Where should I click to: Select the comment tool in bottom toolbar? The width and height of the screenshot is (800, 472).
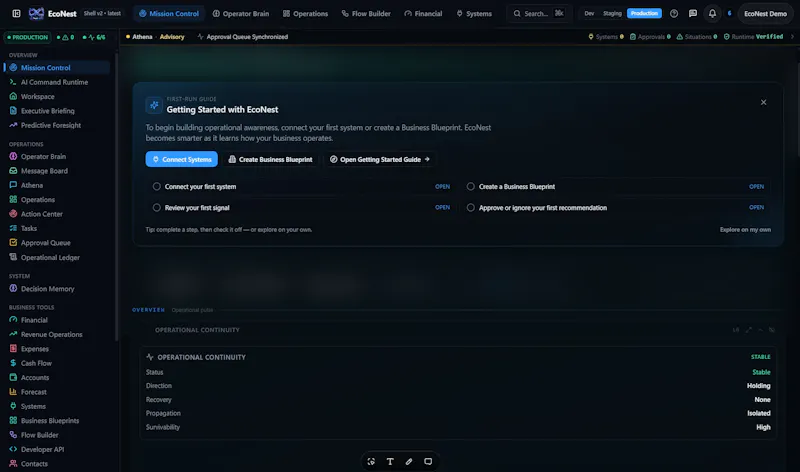coord(428,461)
